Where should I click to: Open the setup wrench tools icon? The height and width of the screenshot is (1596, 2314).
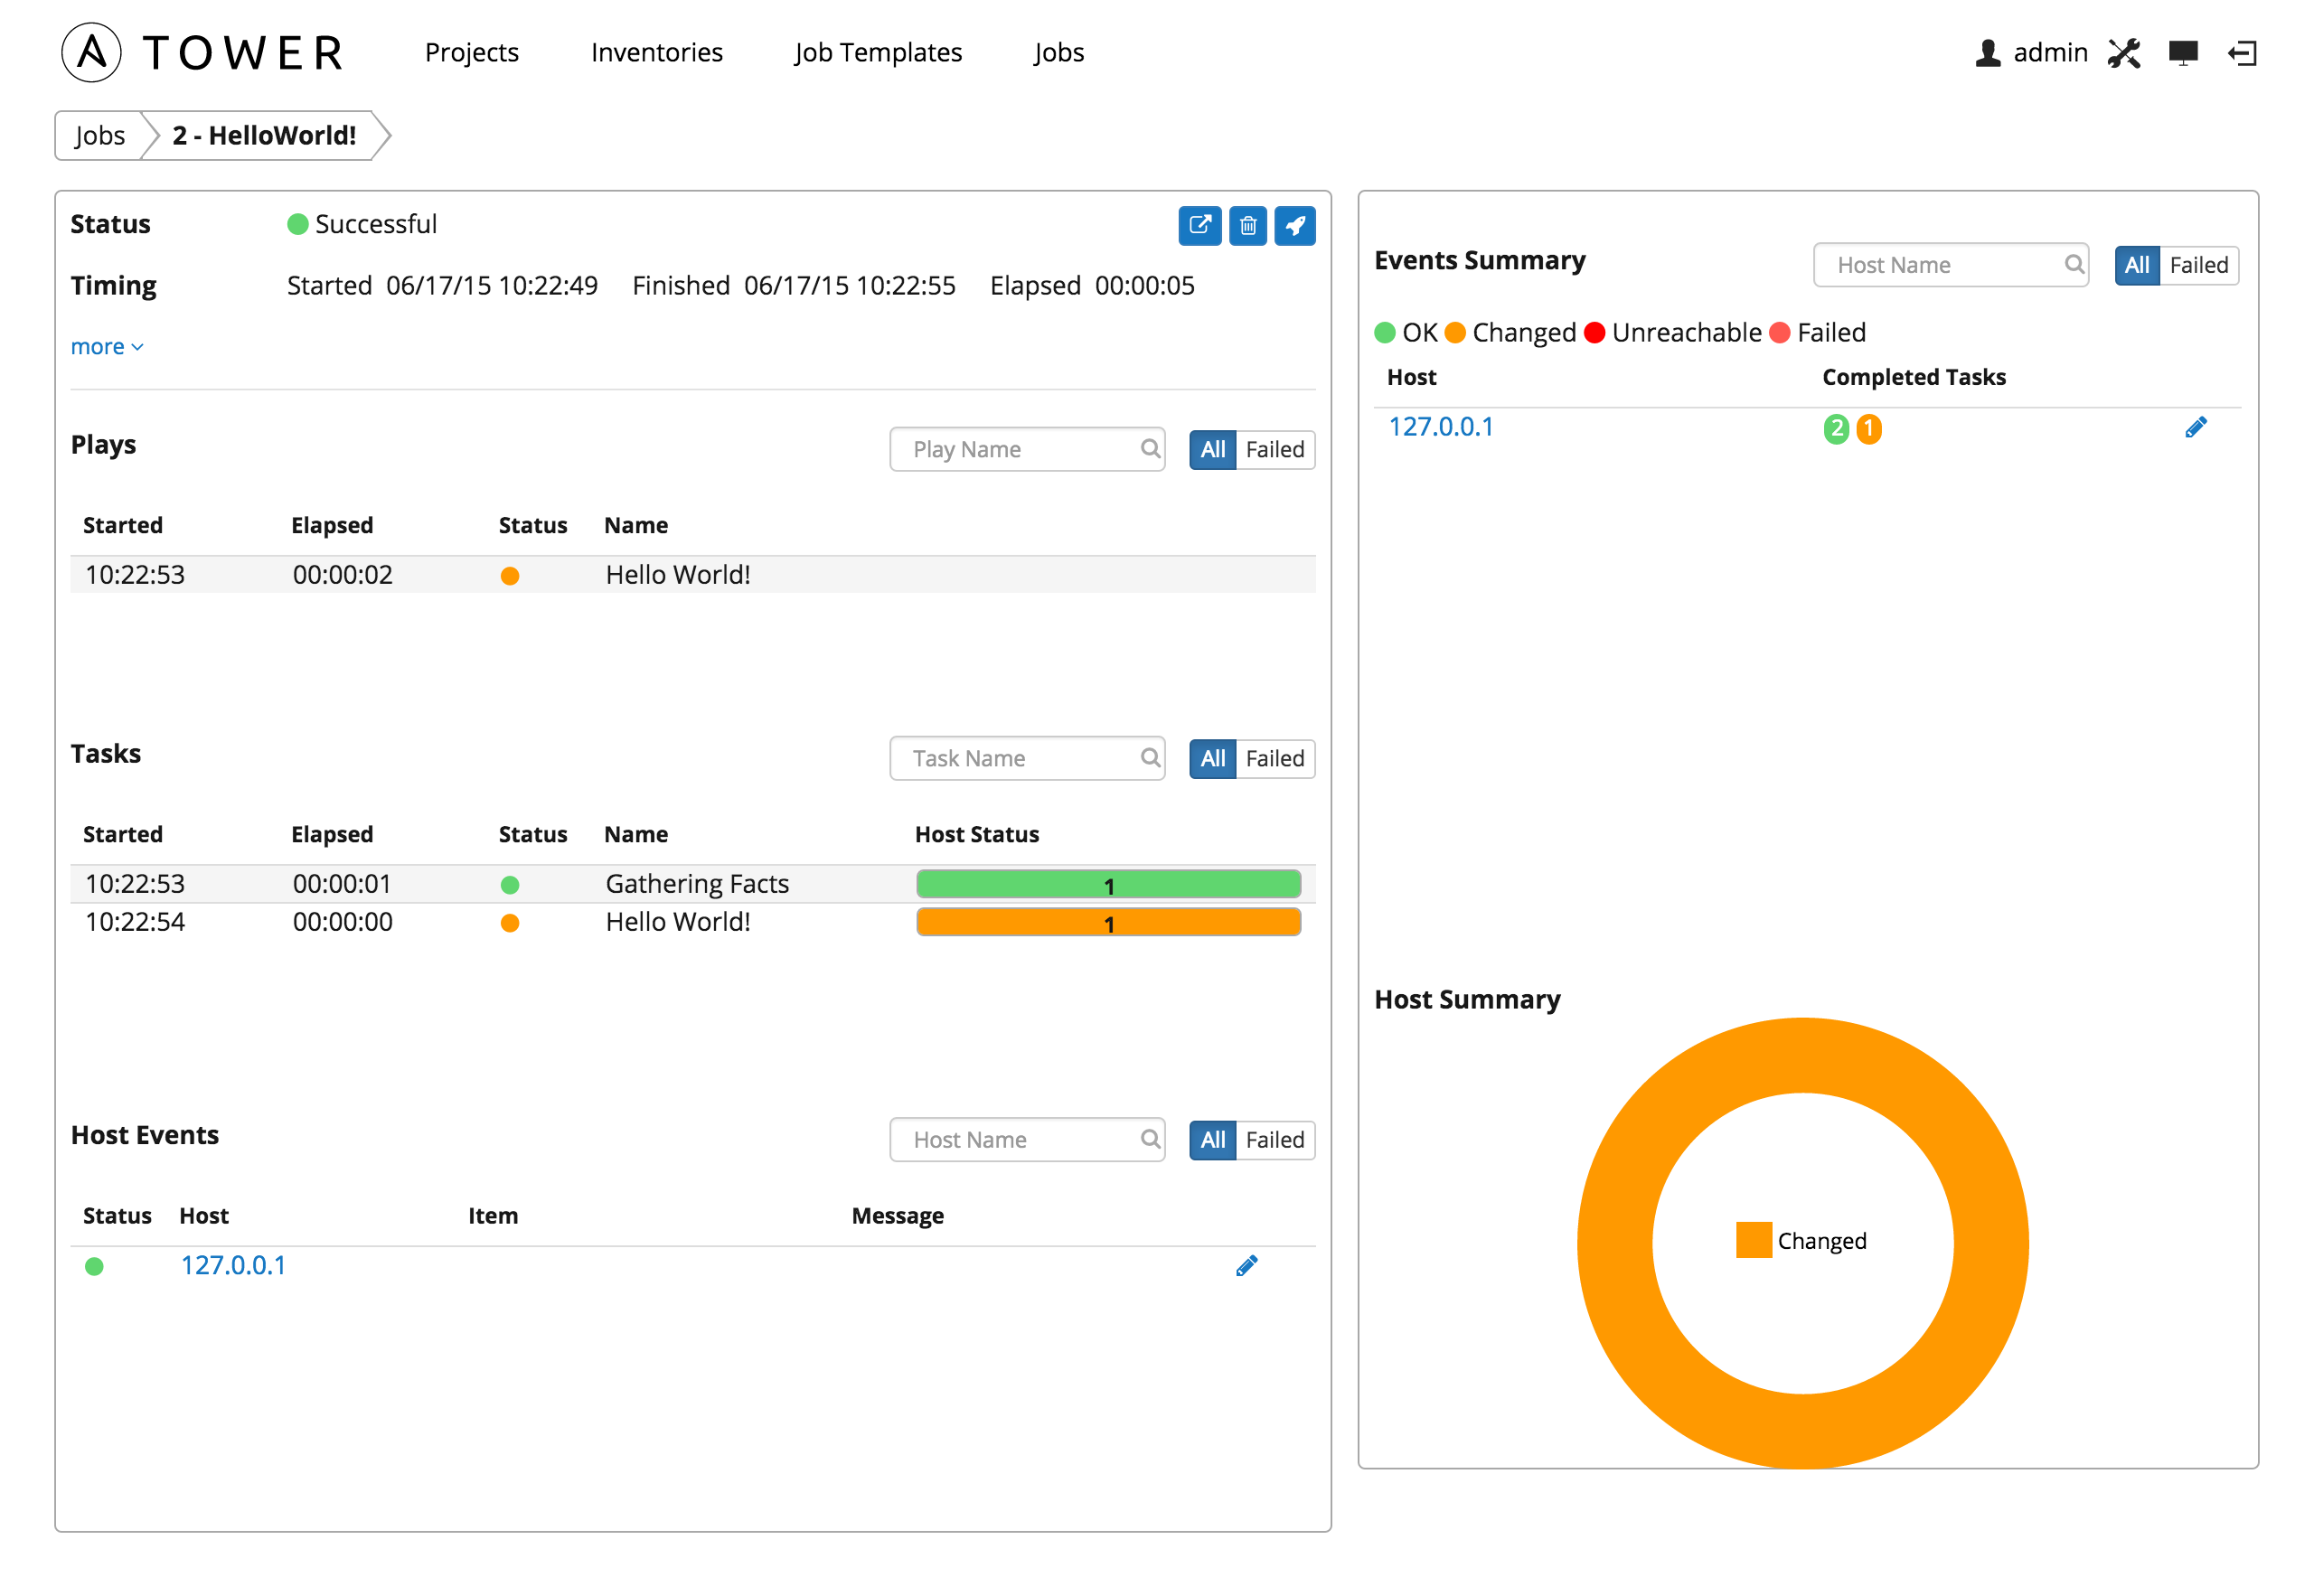coord(2124,53)
